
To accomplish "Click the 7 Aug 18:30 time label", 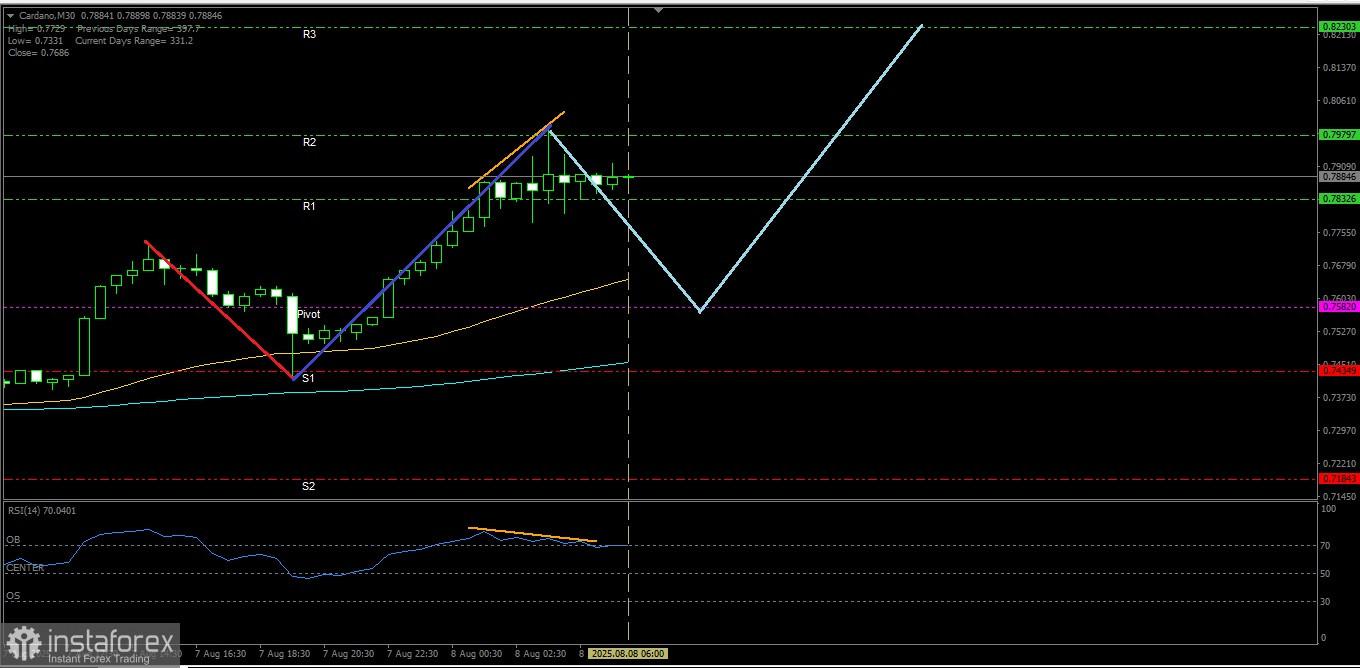I will coord(284,653).
